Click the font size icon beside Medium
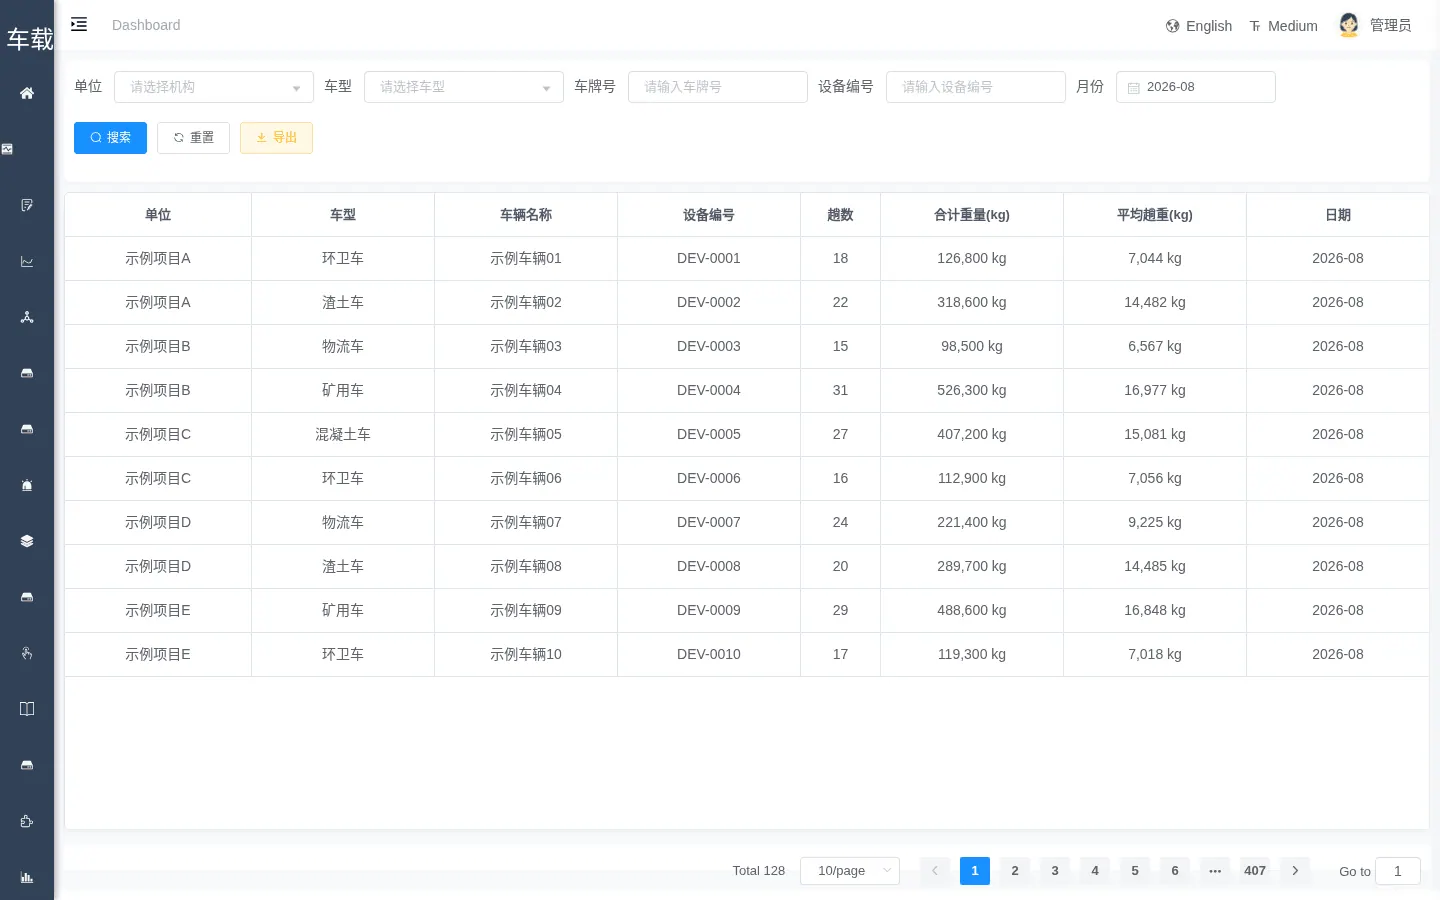This screenshot has width=1440, height=900. pos(1255,26)
